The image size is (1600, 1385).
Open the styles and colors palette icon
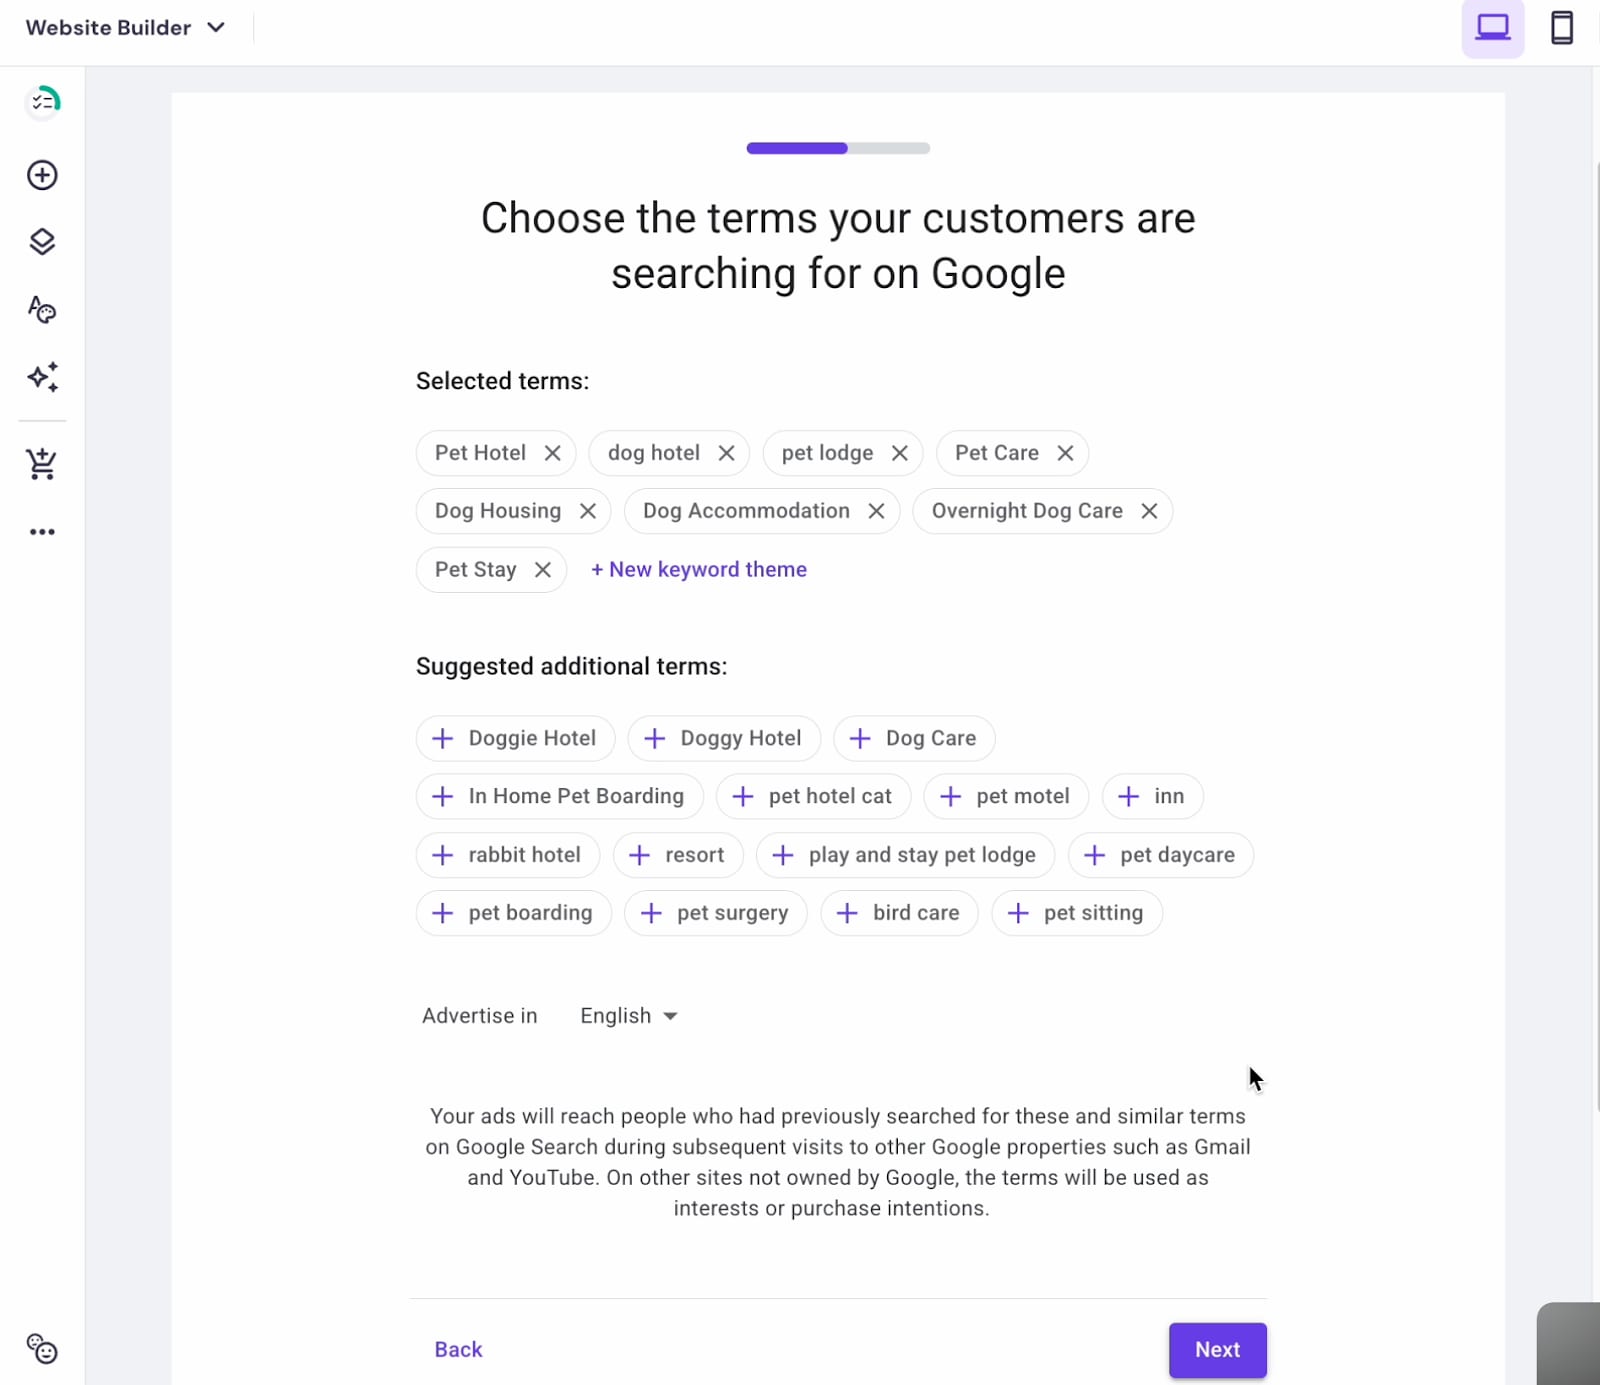[42, 310]
